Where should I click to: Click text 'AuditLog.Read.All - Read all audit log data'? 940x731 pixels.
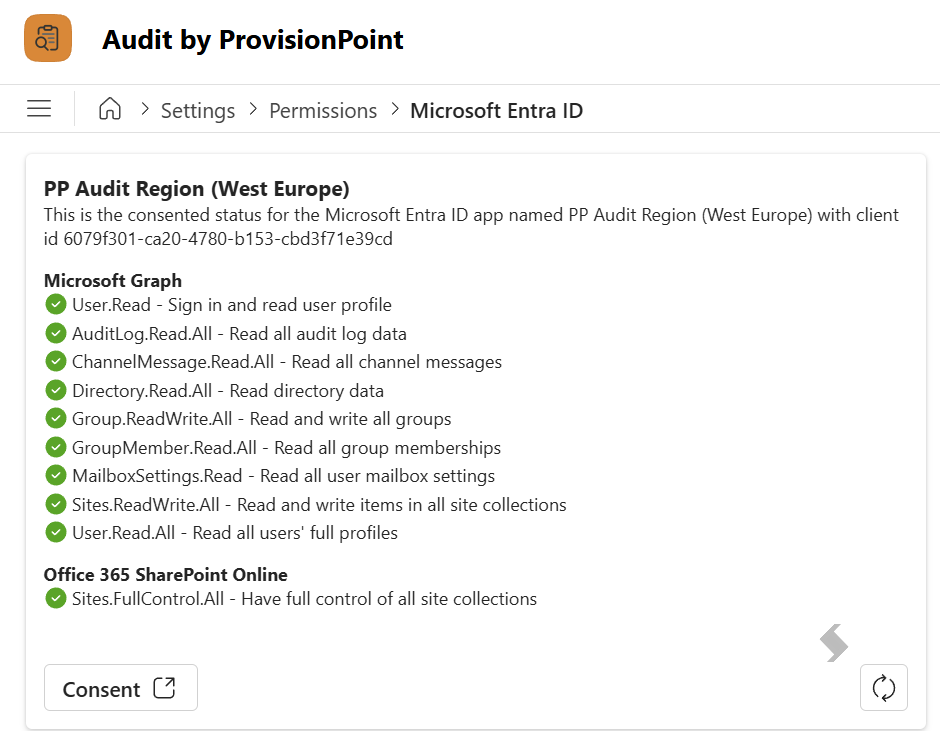point(239,333)
